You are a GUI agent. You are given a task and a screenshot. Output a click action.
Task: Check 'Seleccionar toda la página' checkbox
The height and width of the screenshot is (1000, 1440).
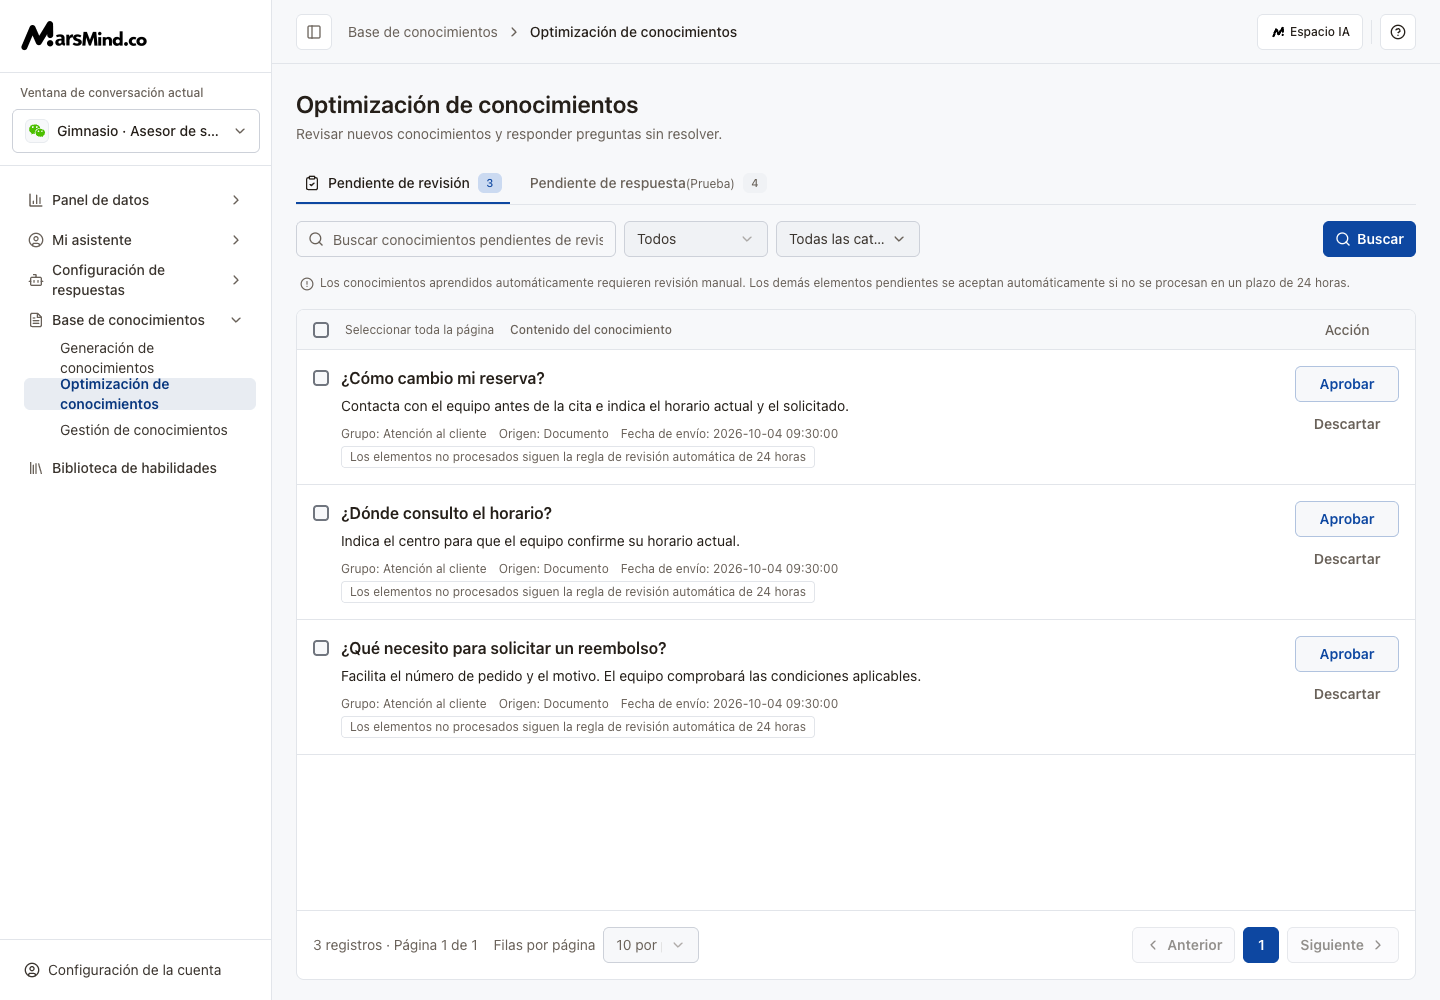pos(321,330)
